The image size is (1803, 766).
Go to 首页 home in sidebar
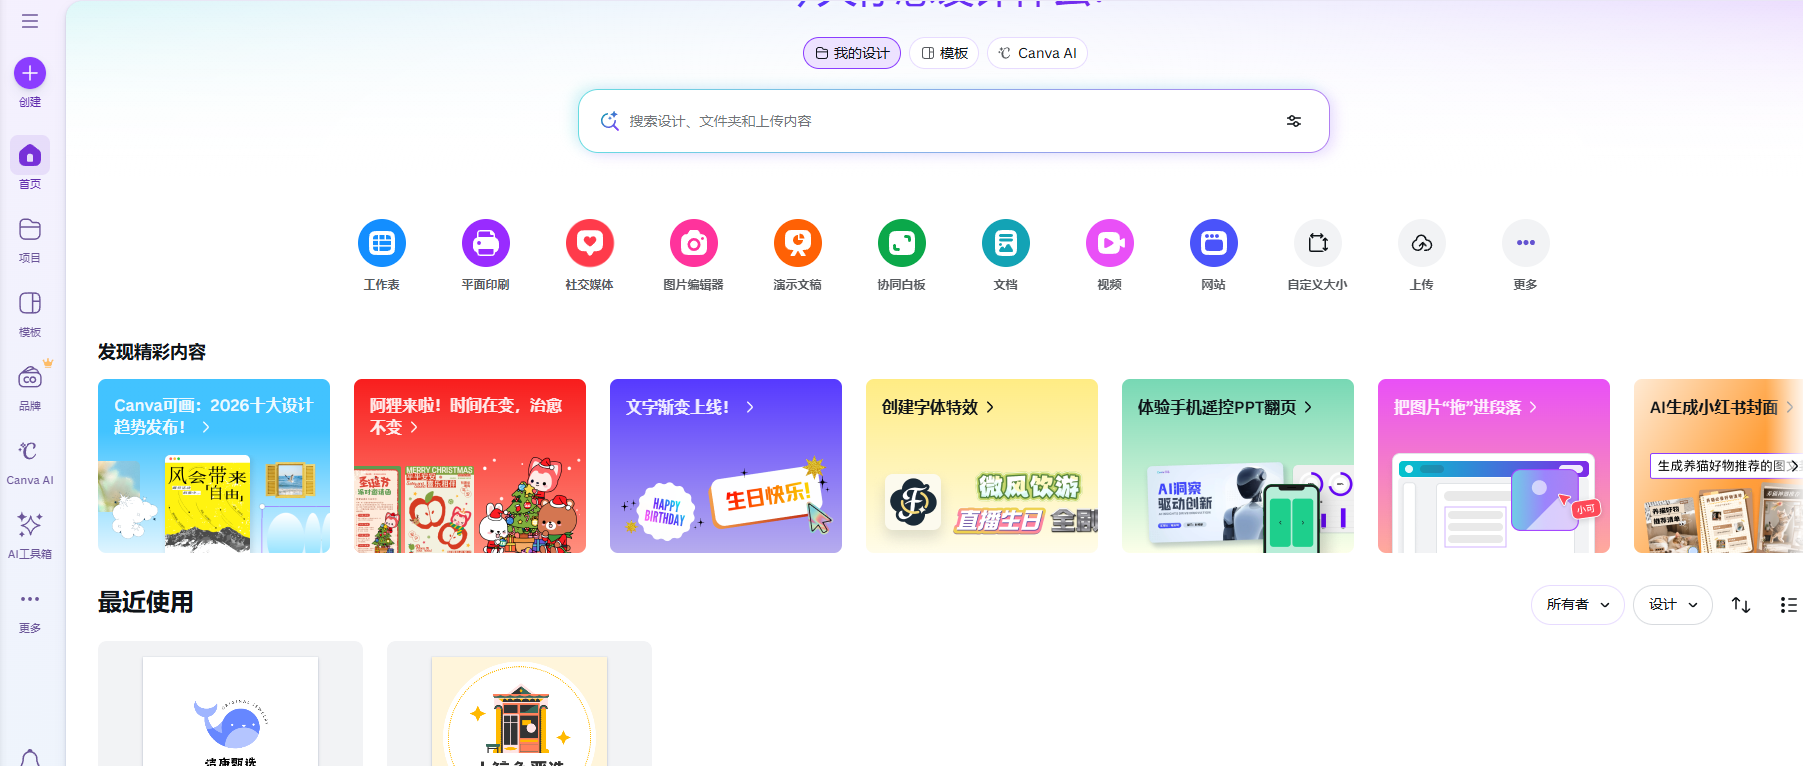(30, 164)
